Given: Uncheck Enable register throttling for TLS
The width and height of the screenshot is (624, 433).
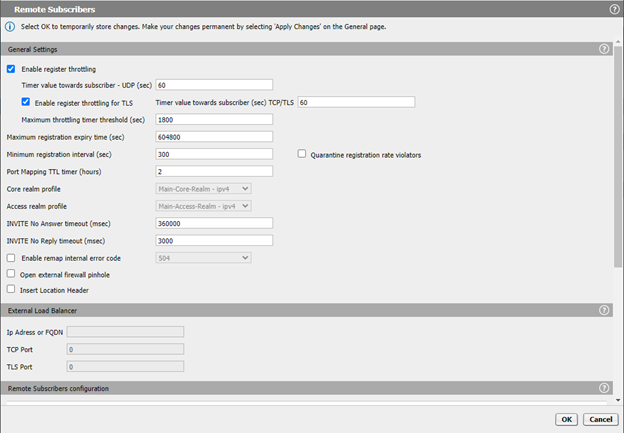Looking at the screenshot, I should (x=26, y=102).
